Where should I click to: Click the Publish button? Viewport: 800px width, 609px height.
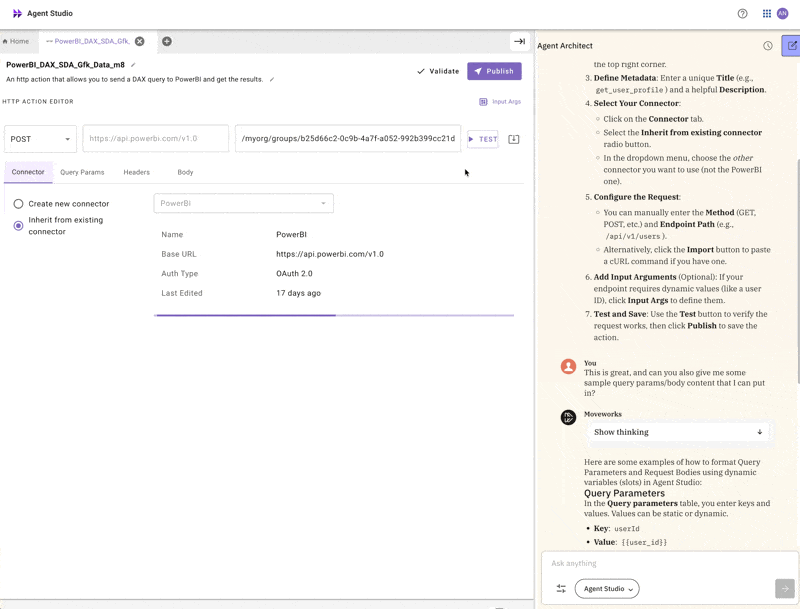[494, 71]
